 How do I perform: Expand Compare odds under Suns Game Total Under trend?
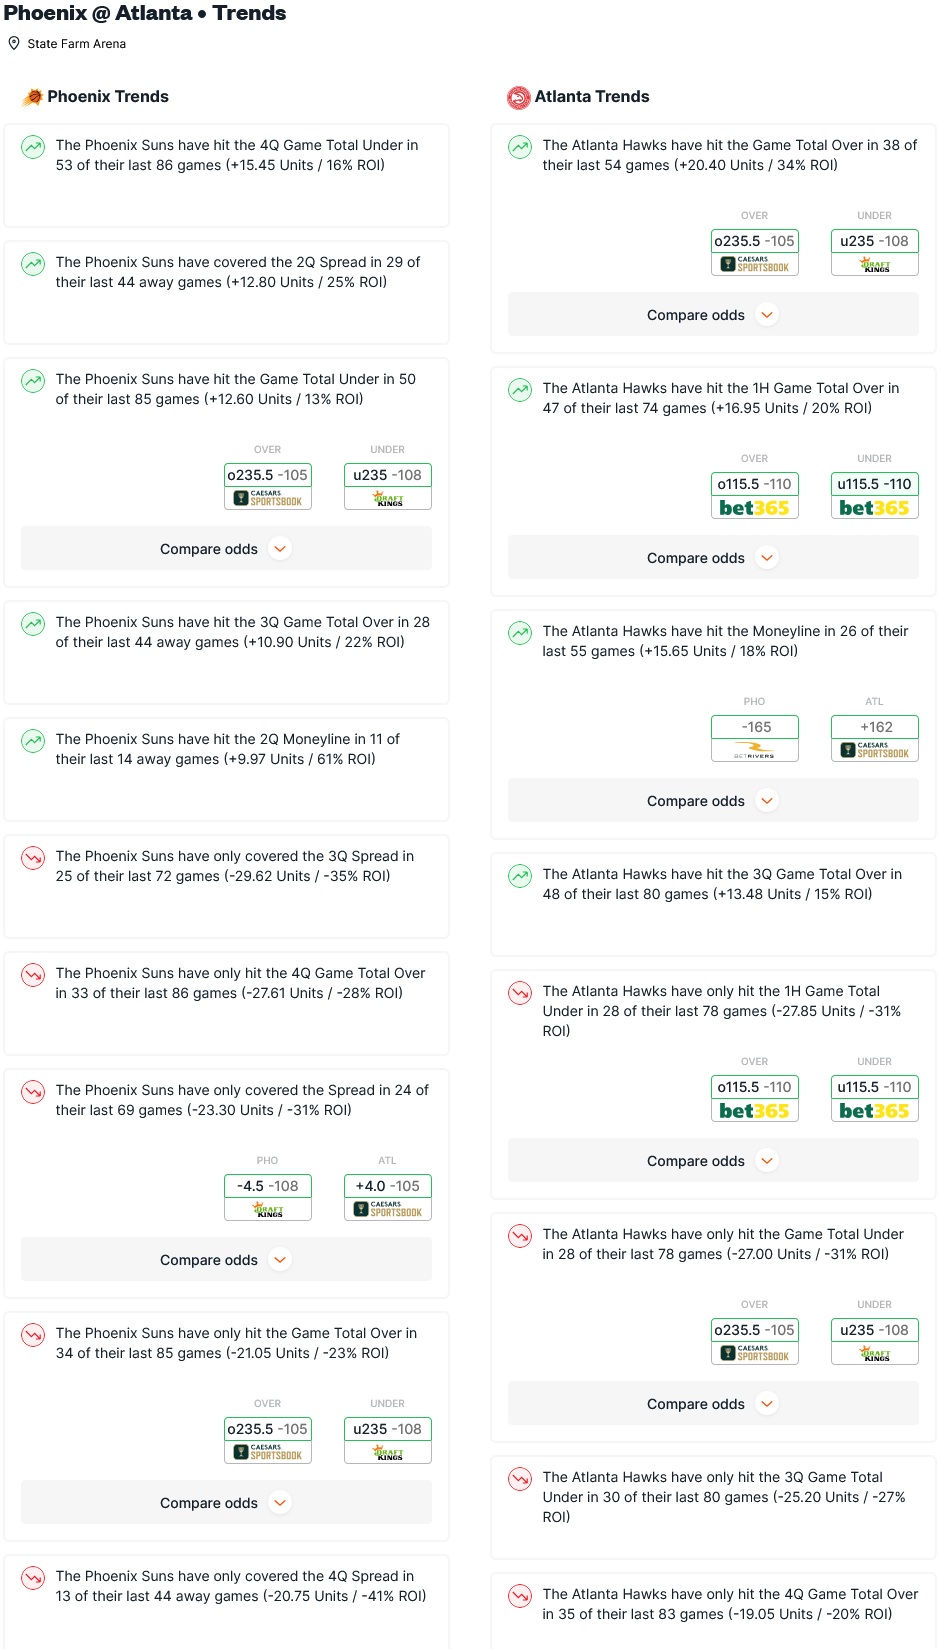226,549
